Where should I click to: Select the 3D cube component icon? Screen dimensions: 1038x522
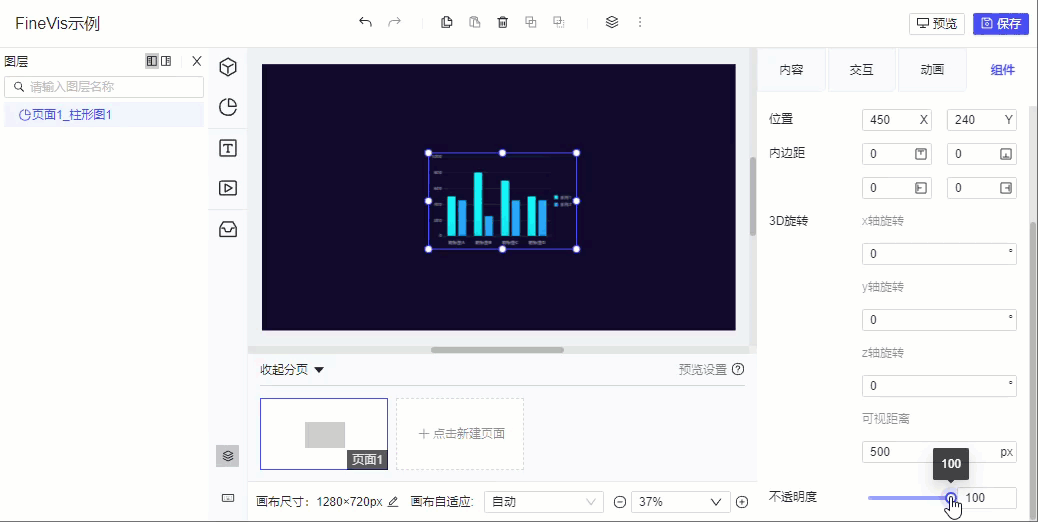[228, 67]
